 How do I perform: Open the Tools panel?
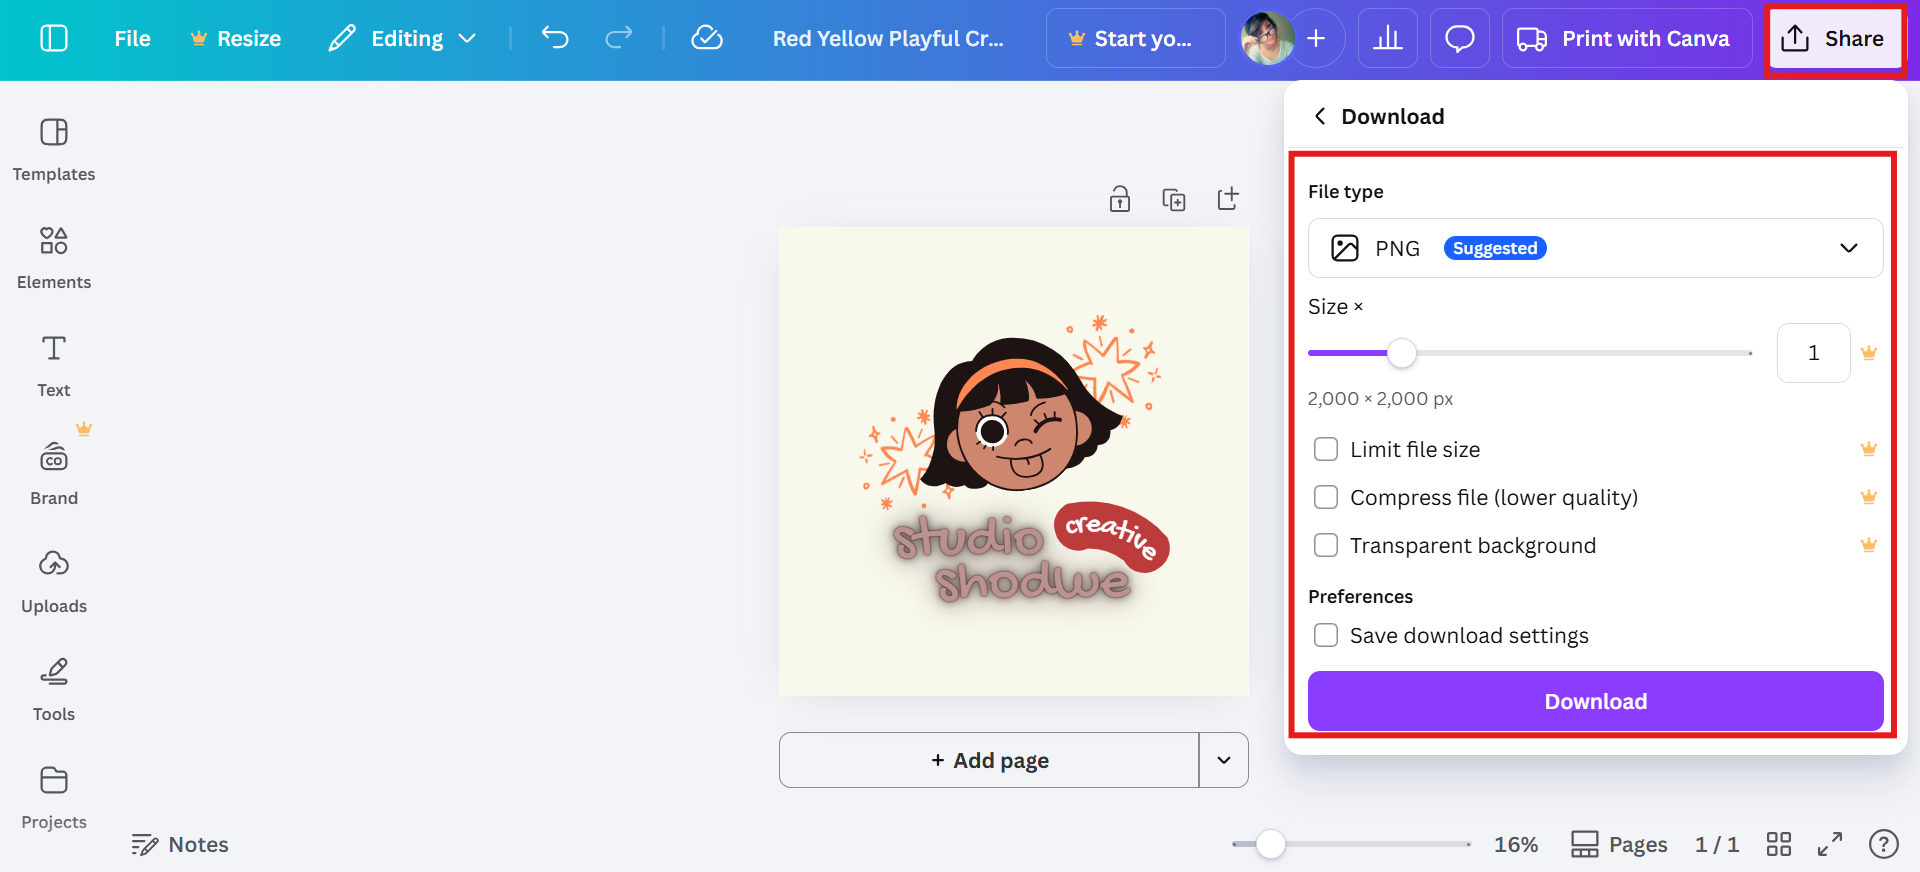(54, 690)
